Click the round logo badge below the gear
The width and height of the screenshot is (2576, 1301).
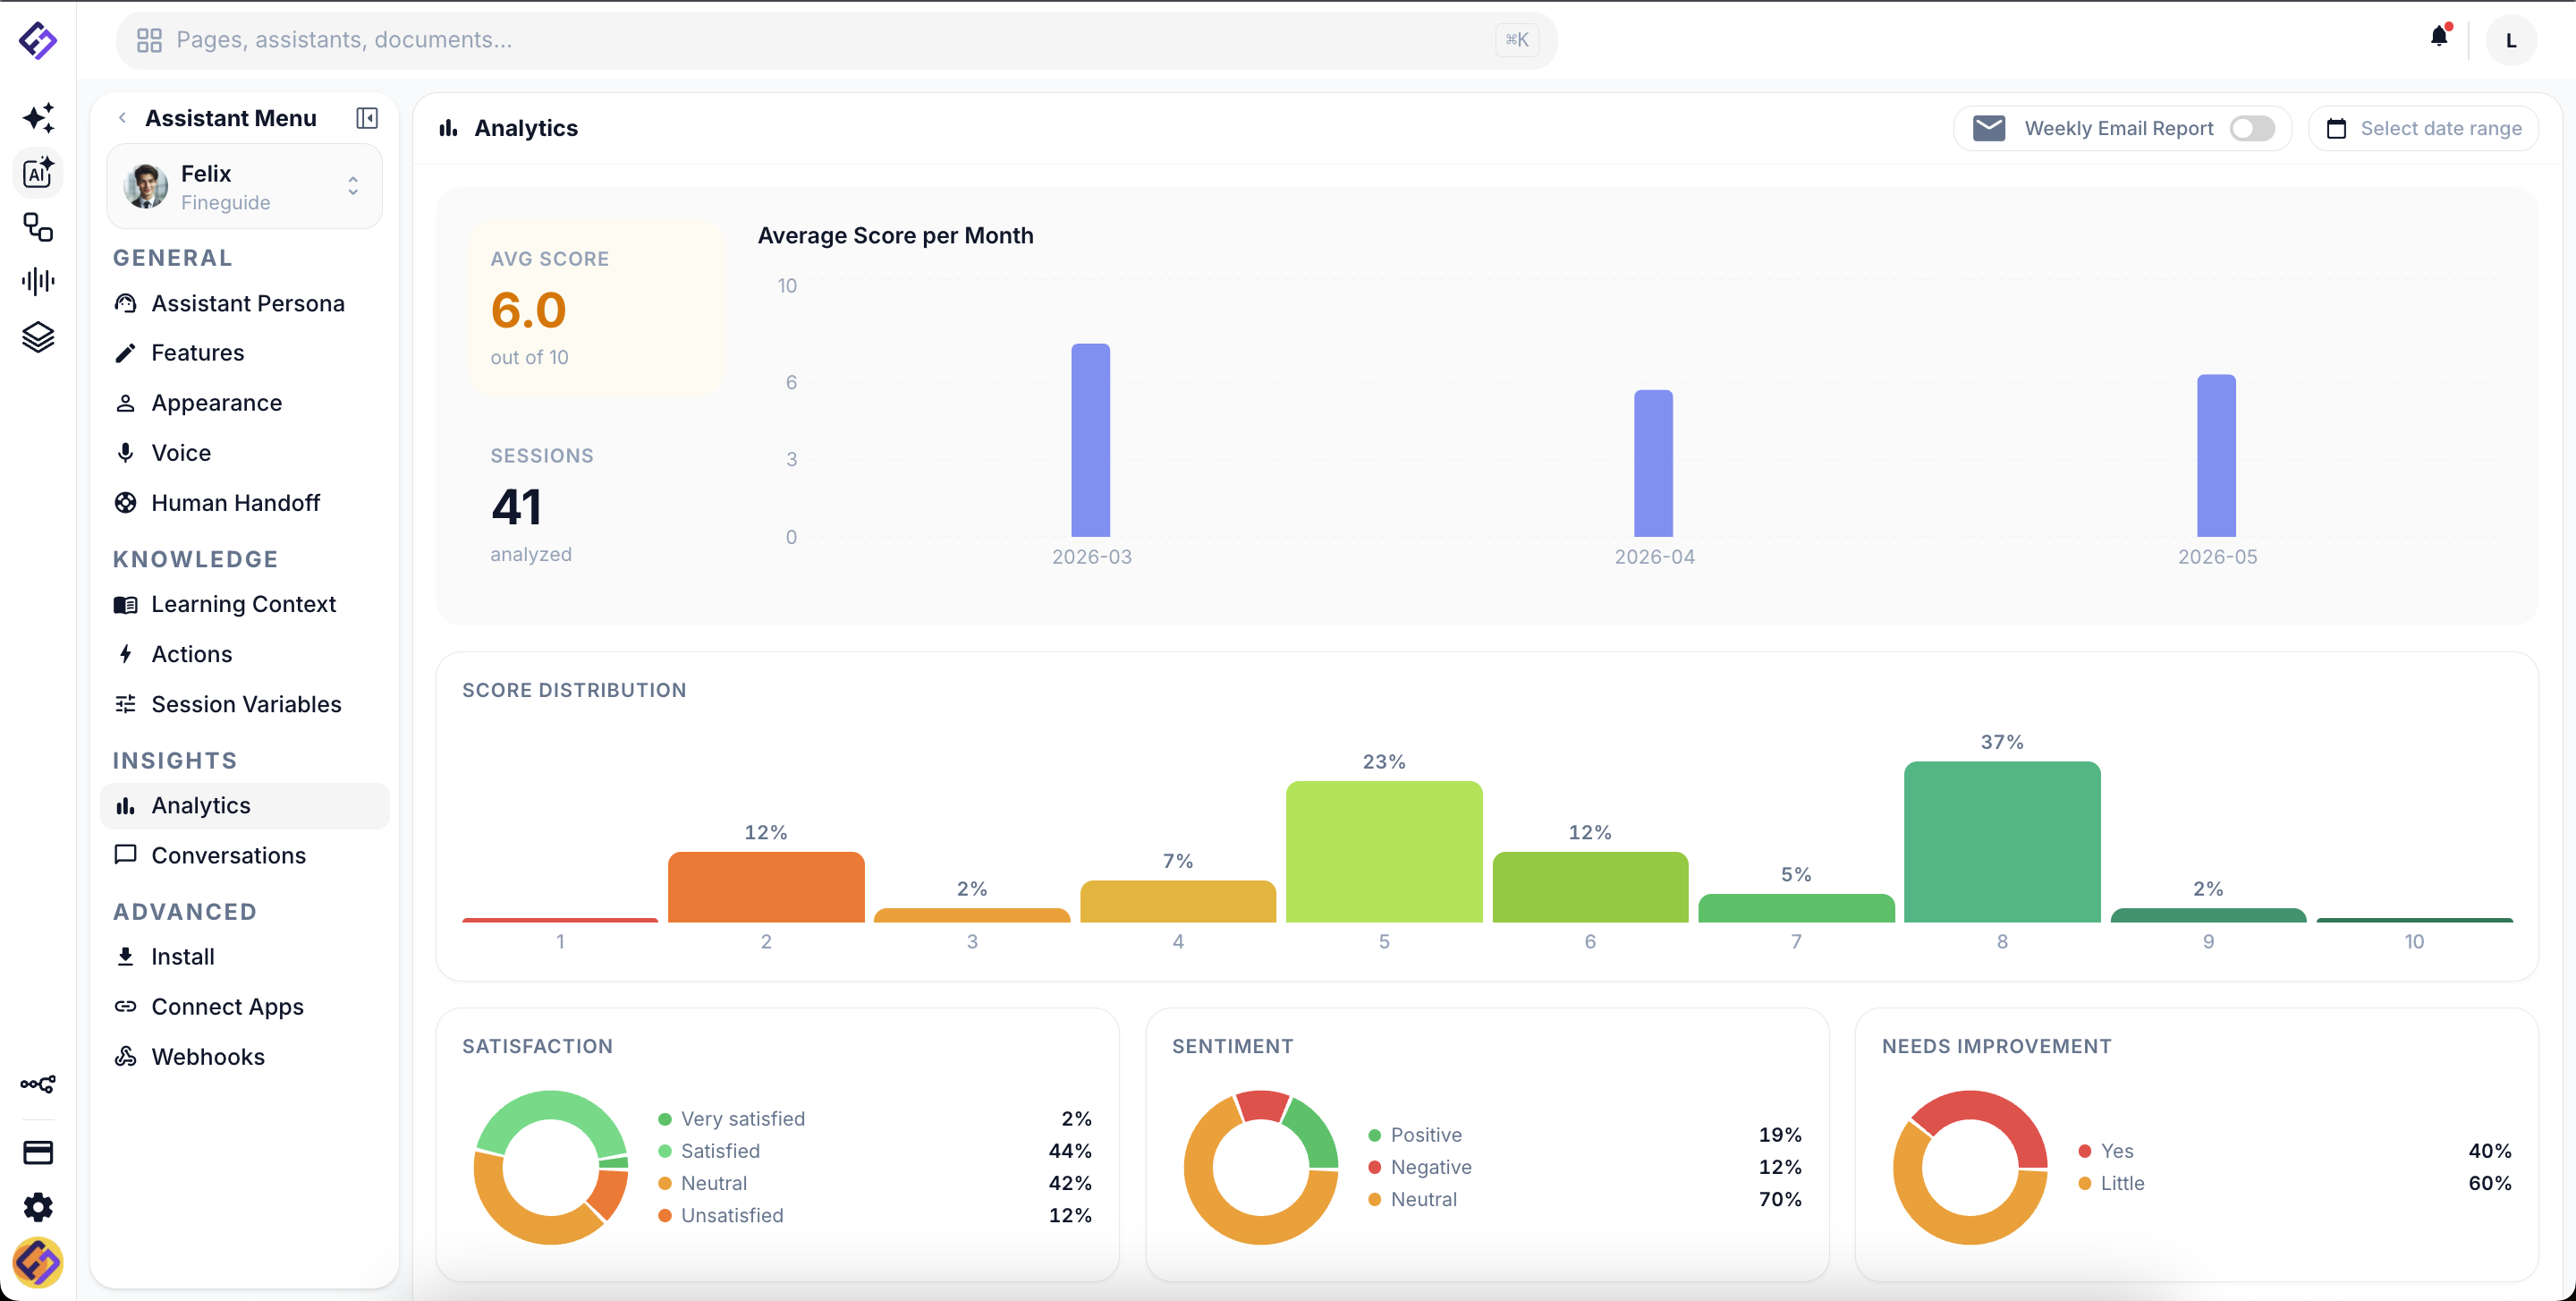click(38, 1262)
